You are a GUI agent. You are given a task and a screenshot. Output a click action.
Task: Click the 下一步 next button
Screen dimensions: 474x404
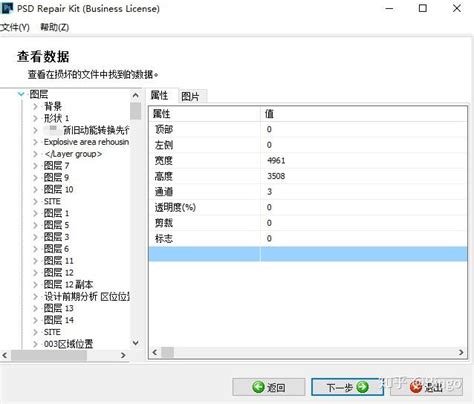click(x=347, y=387)
